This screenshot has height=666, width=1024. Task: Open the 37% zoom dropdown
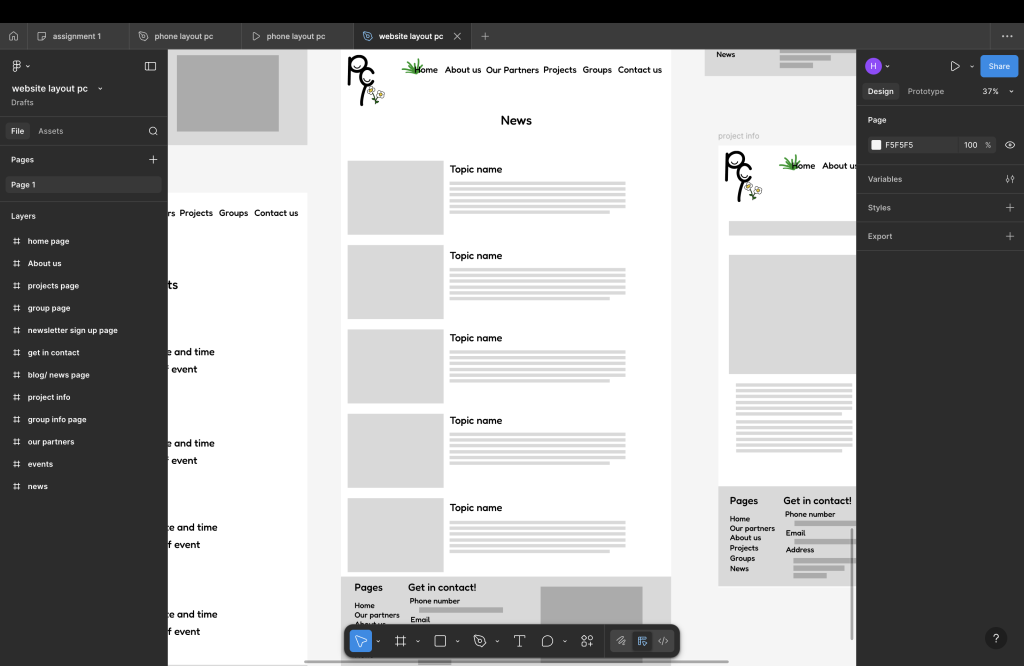(996, 91)
